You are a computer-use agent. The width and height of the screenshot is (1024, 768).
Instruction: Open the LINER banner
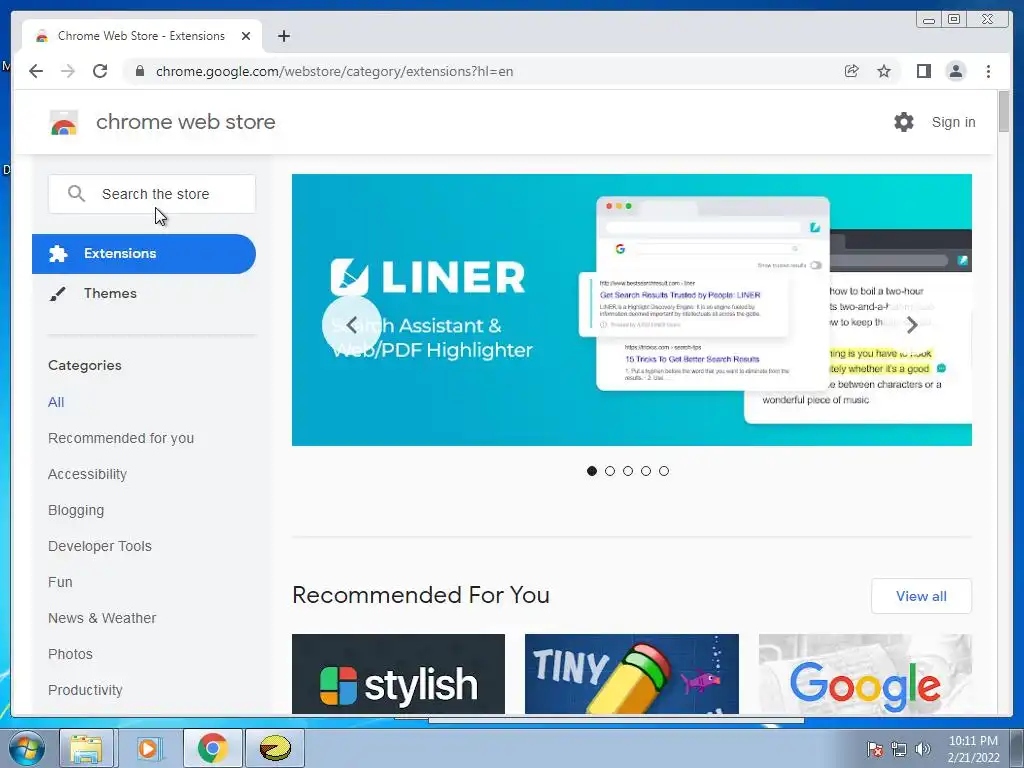click(632, 310)
